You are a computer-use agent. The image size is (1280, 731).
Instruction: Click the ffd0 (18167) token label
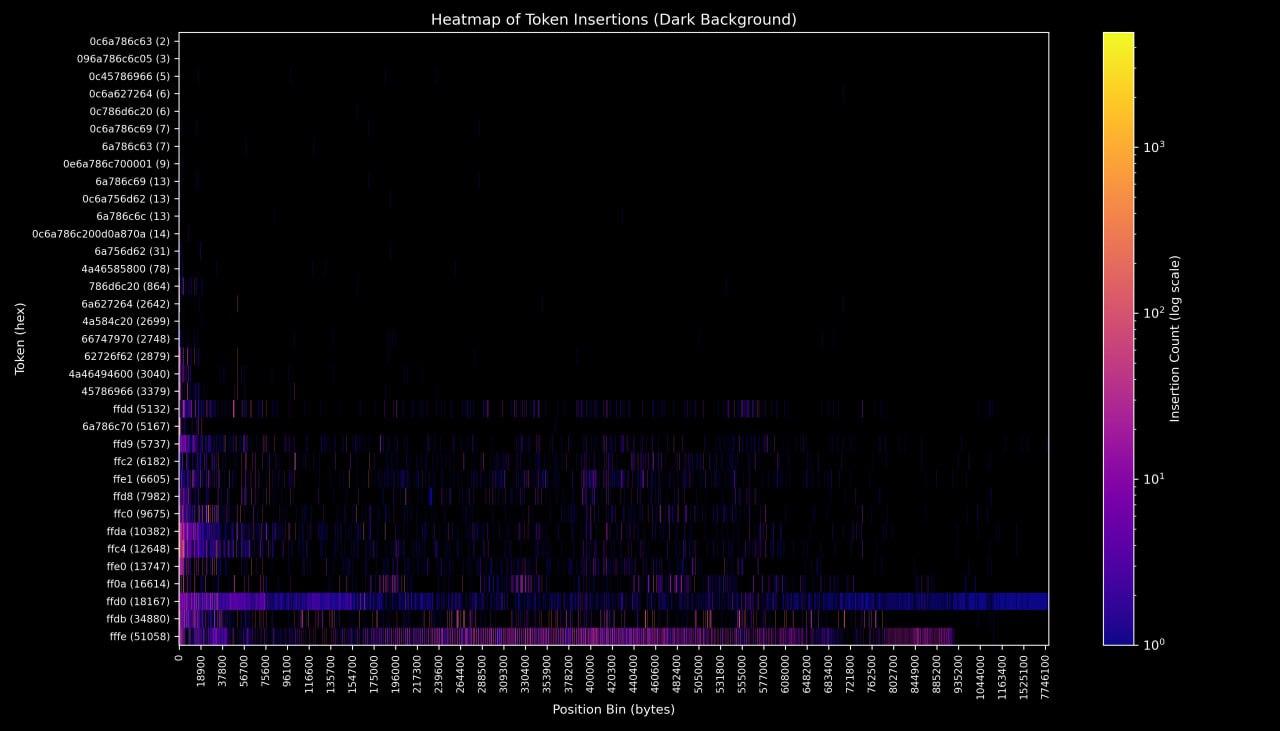[138, 601]
